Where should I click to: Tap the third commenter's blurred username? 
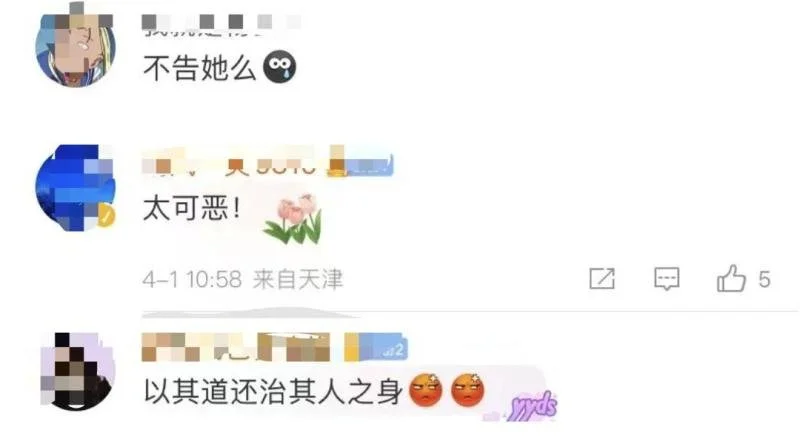236,347
